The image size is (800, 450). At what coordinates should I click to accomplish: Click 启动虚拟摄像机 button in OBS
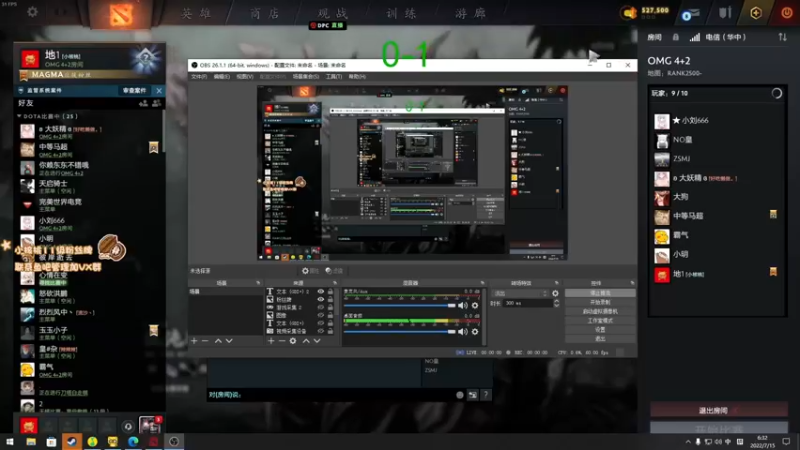(600, 312)
